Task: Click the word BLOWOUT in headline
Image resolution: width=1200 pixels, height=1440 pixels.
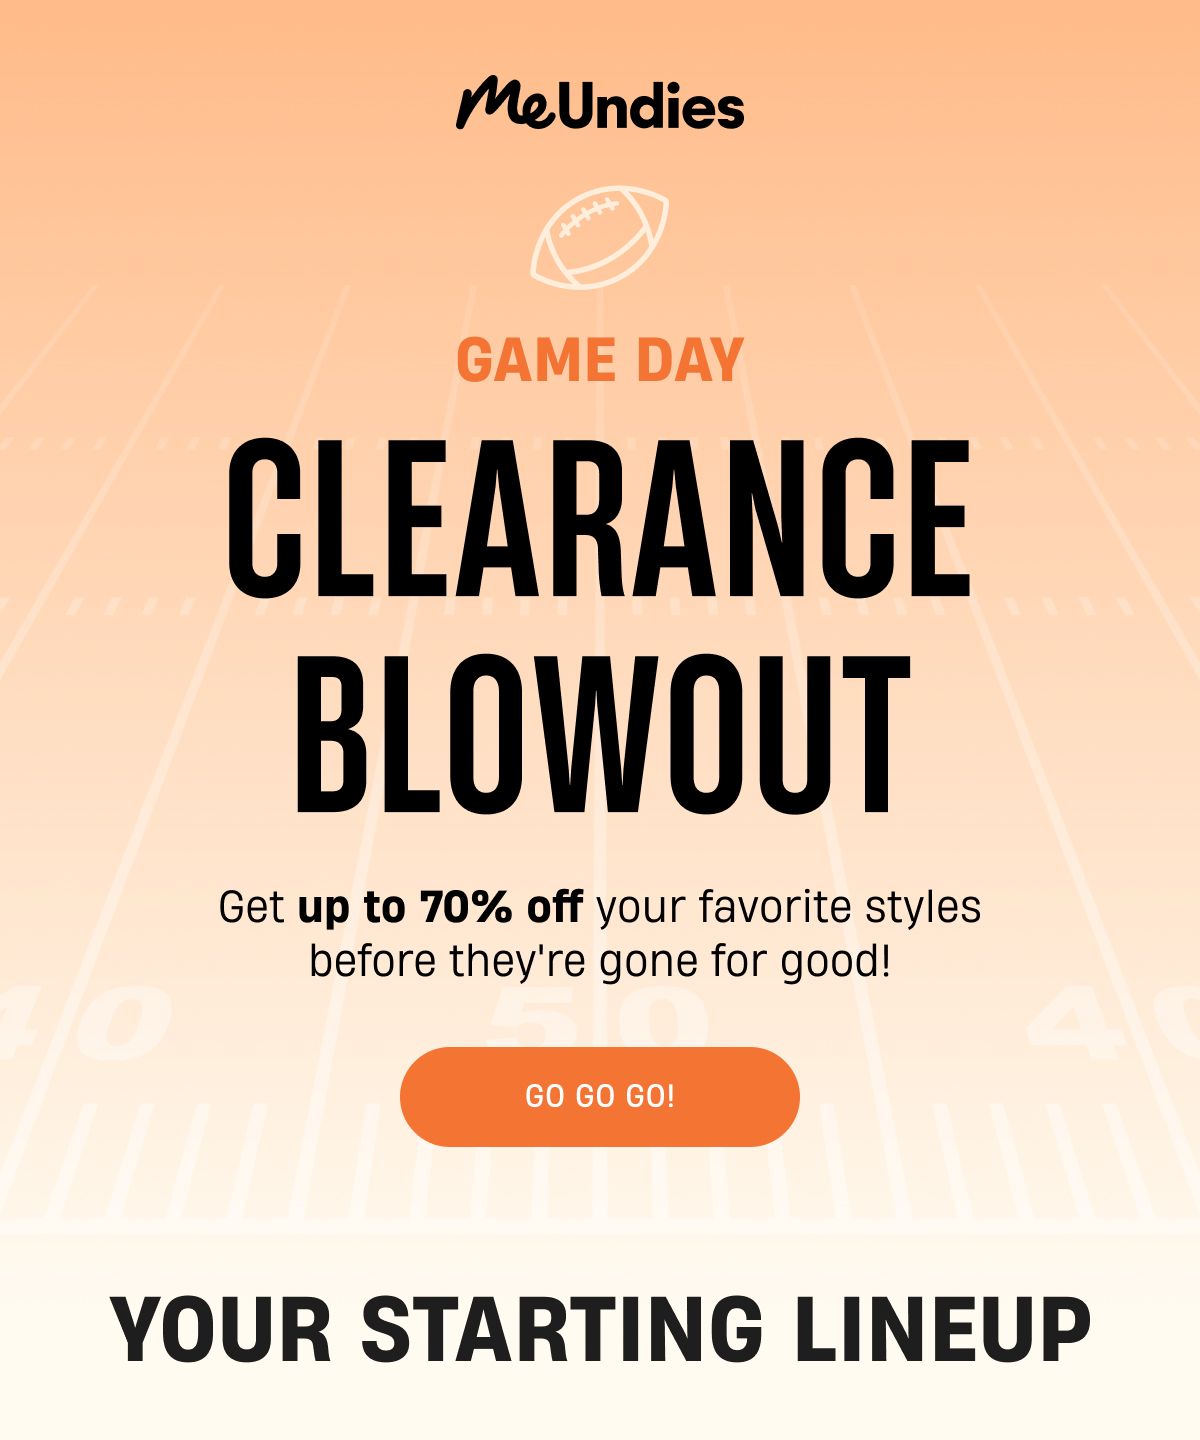Action: (602, 734)
